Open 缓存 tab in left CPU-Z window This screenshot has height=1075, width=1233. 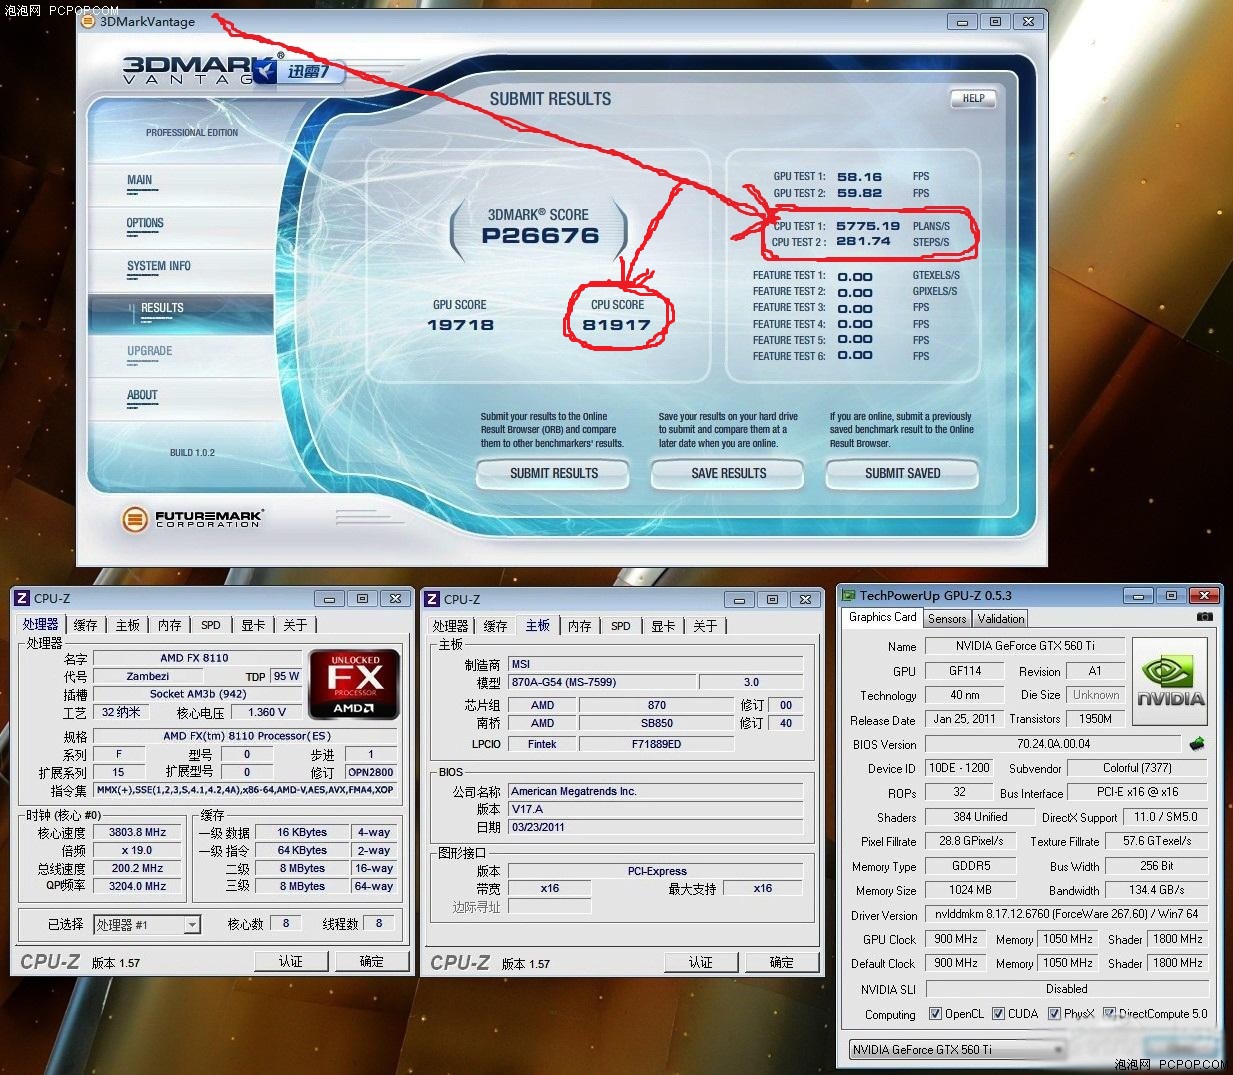[x=85, y=625]
